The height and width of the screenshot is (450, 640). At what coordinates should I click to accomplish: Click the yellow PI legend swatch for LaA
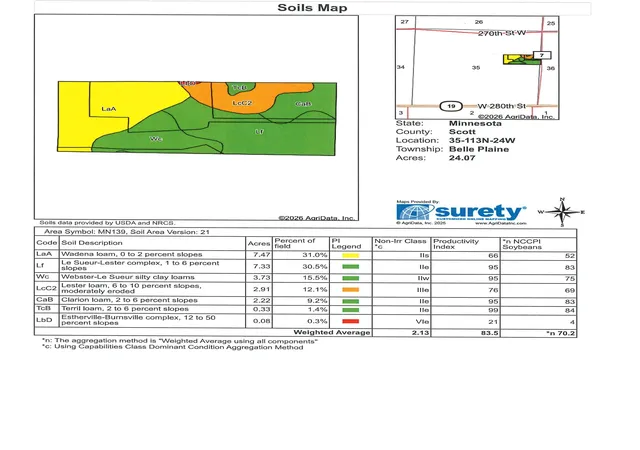(351, 256)
